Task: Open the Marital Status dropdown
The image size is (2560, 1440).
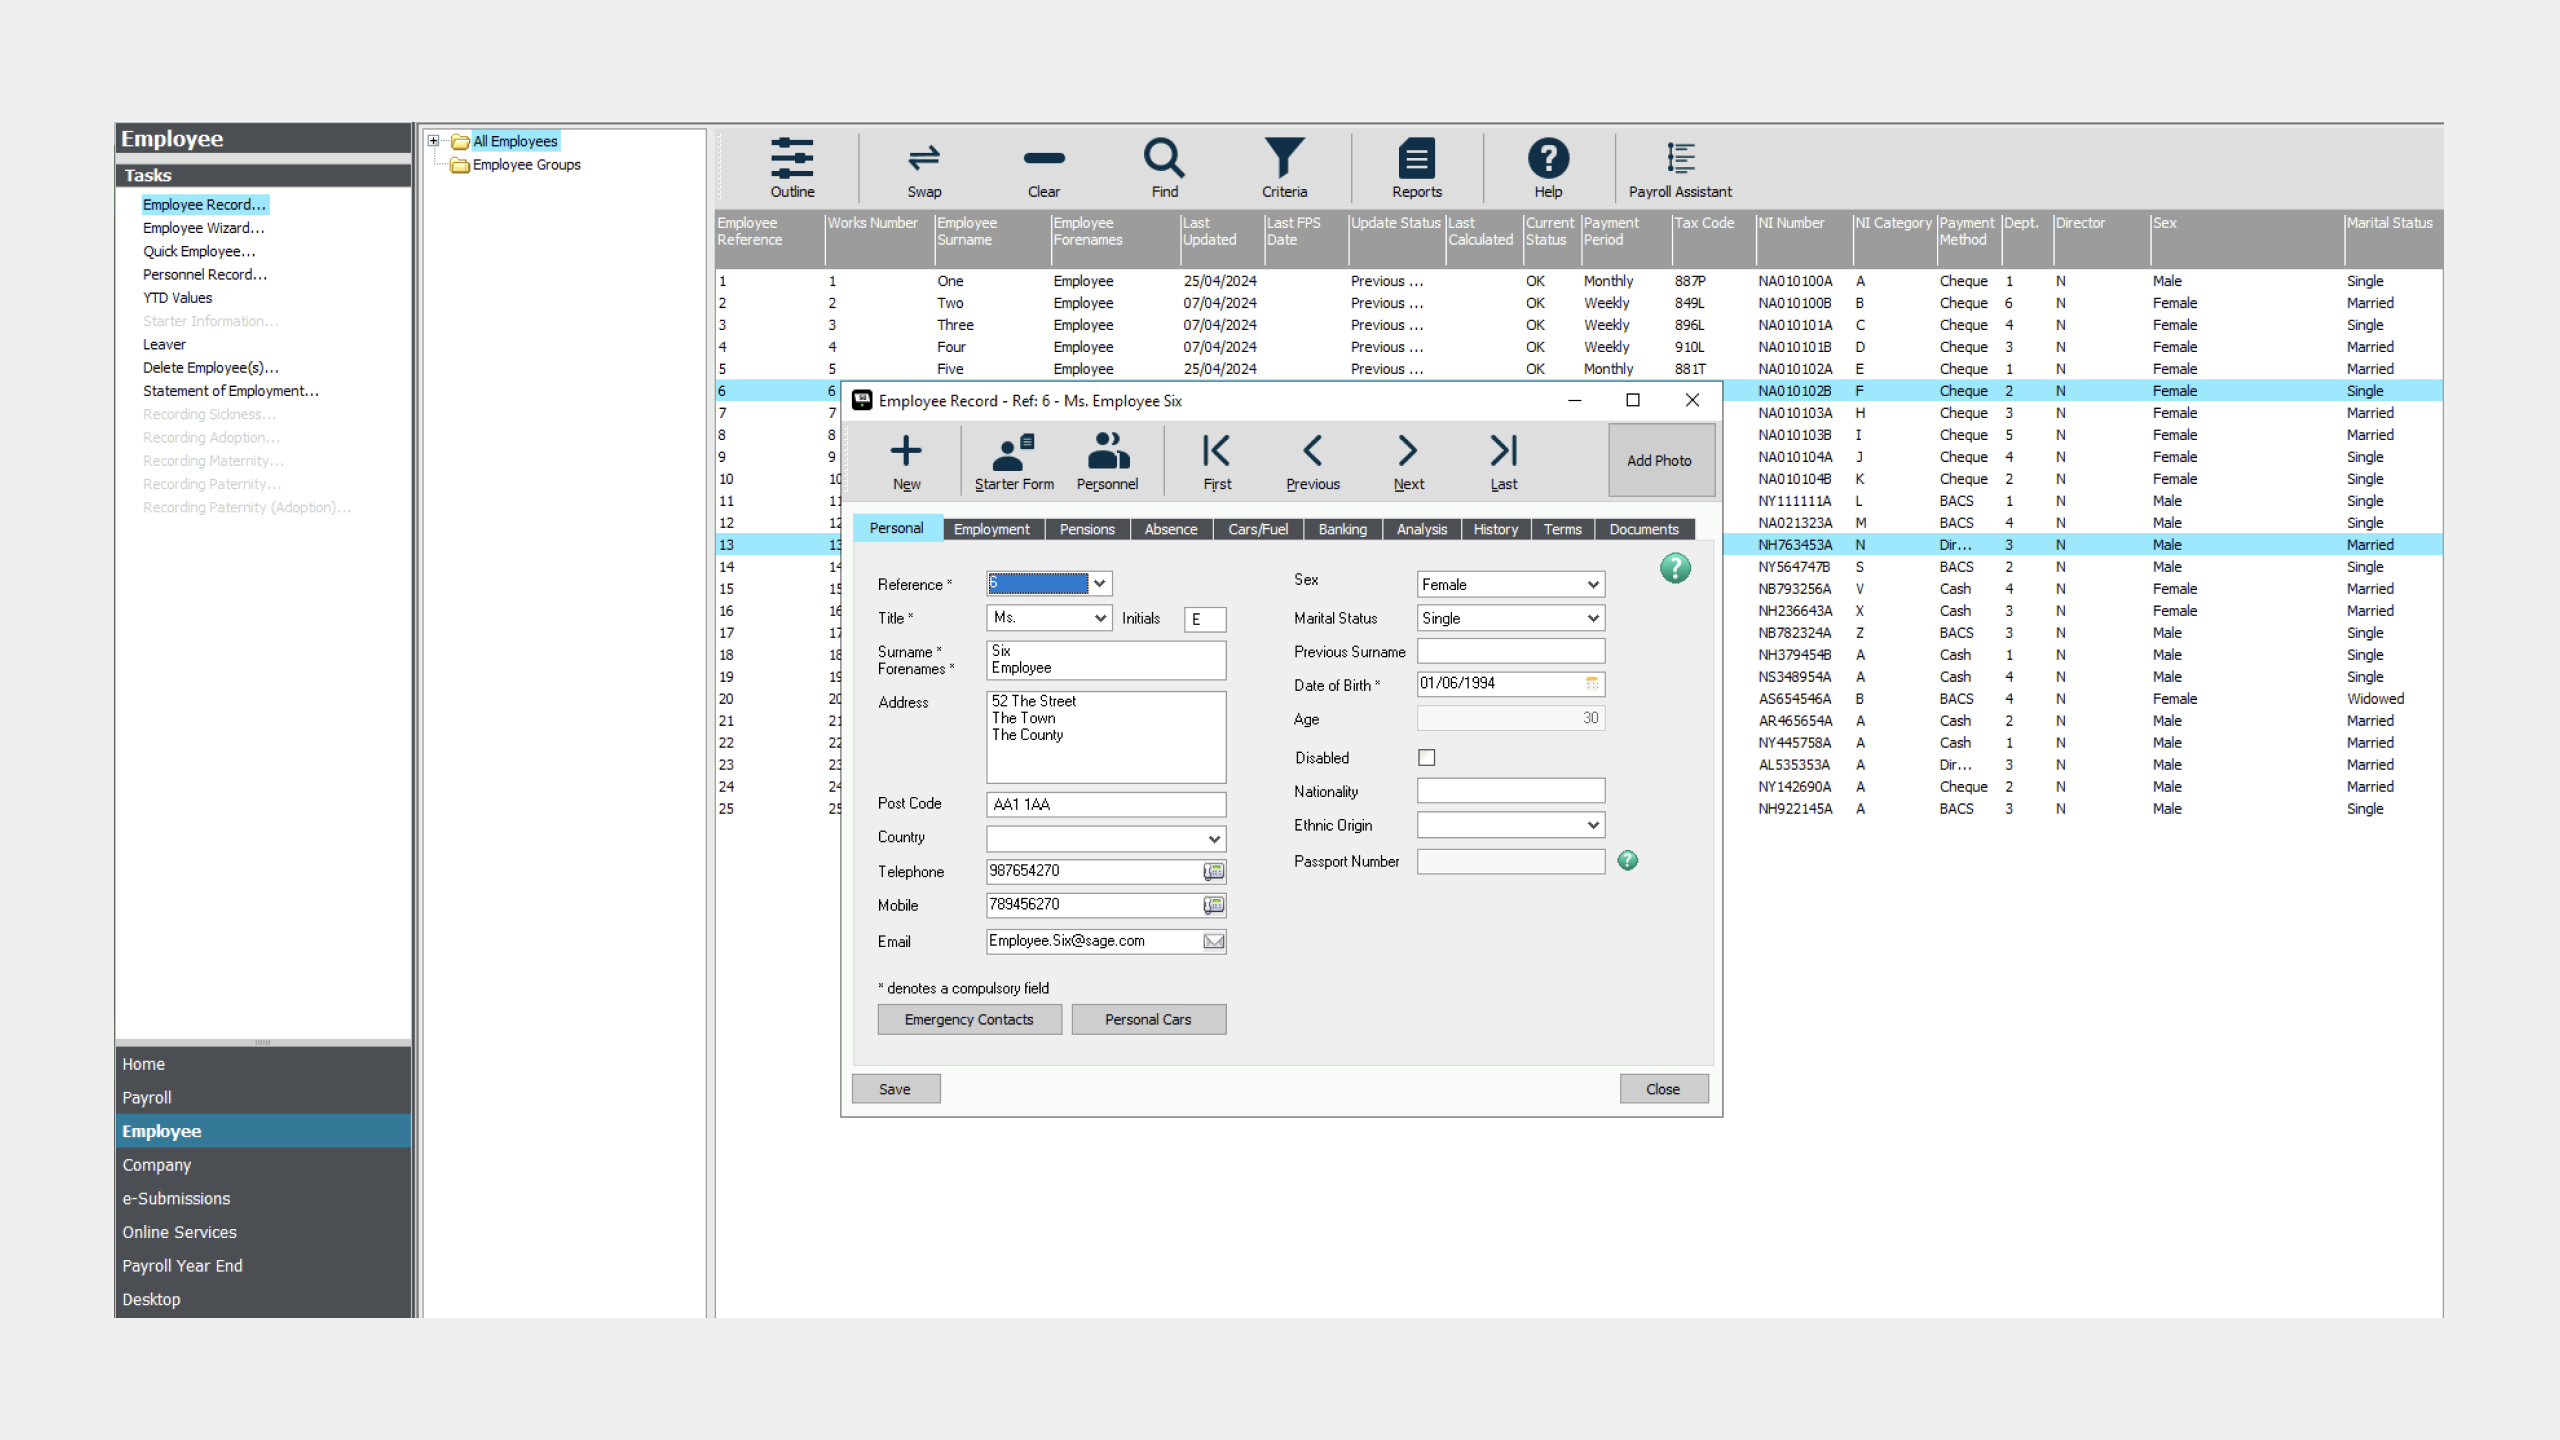Action: tap(1593, 619)
